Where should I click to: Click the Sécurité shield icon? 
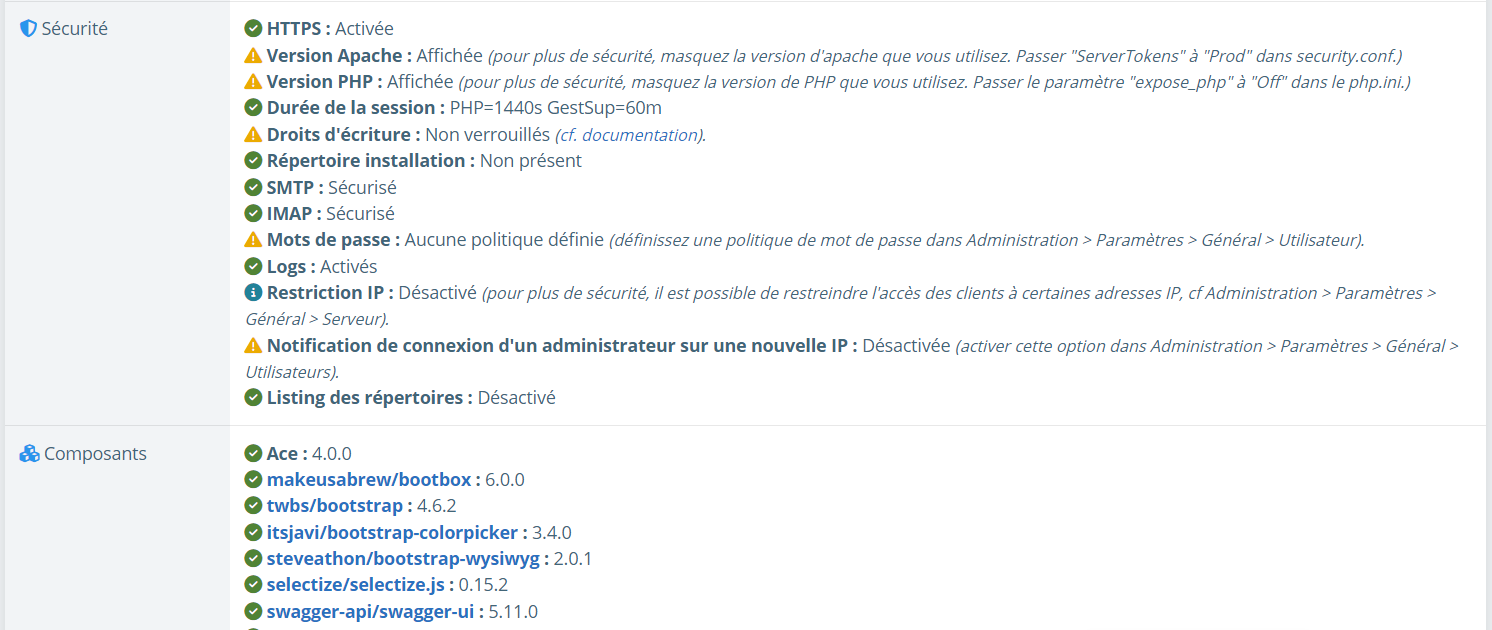28,29
